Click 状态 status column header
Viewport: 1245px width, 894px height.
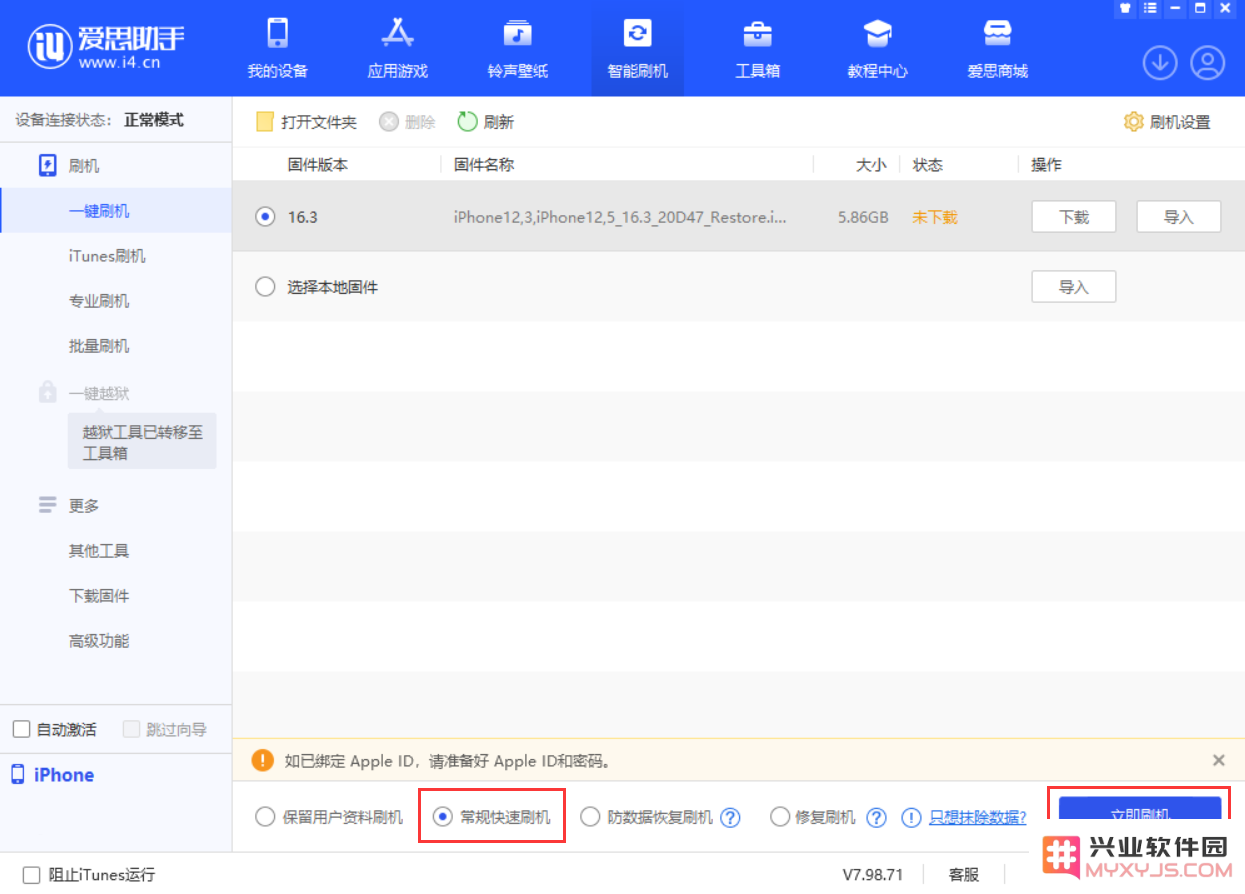tap(928, 165)
